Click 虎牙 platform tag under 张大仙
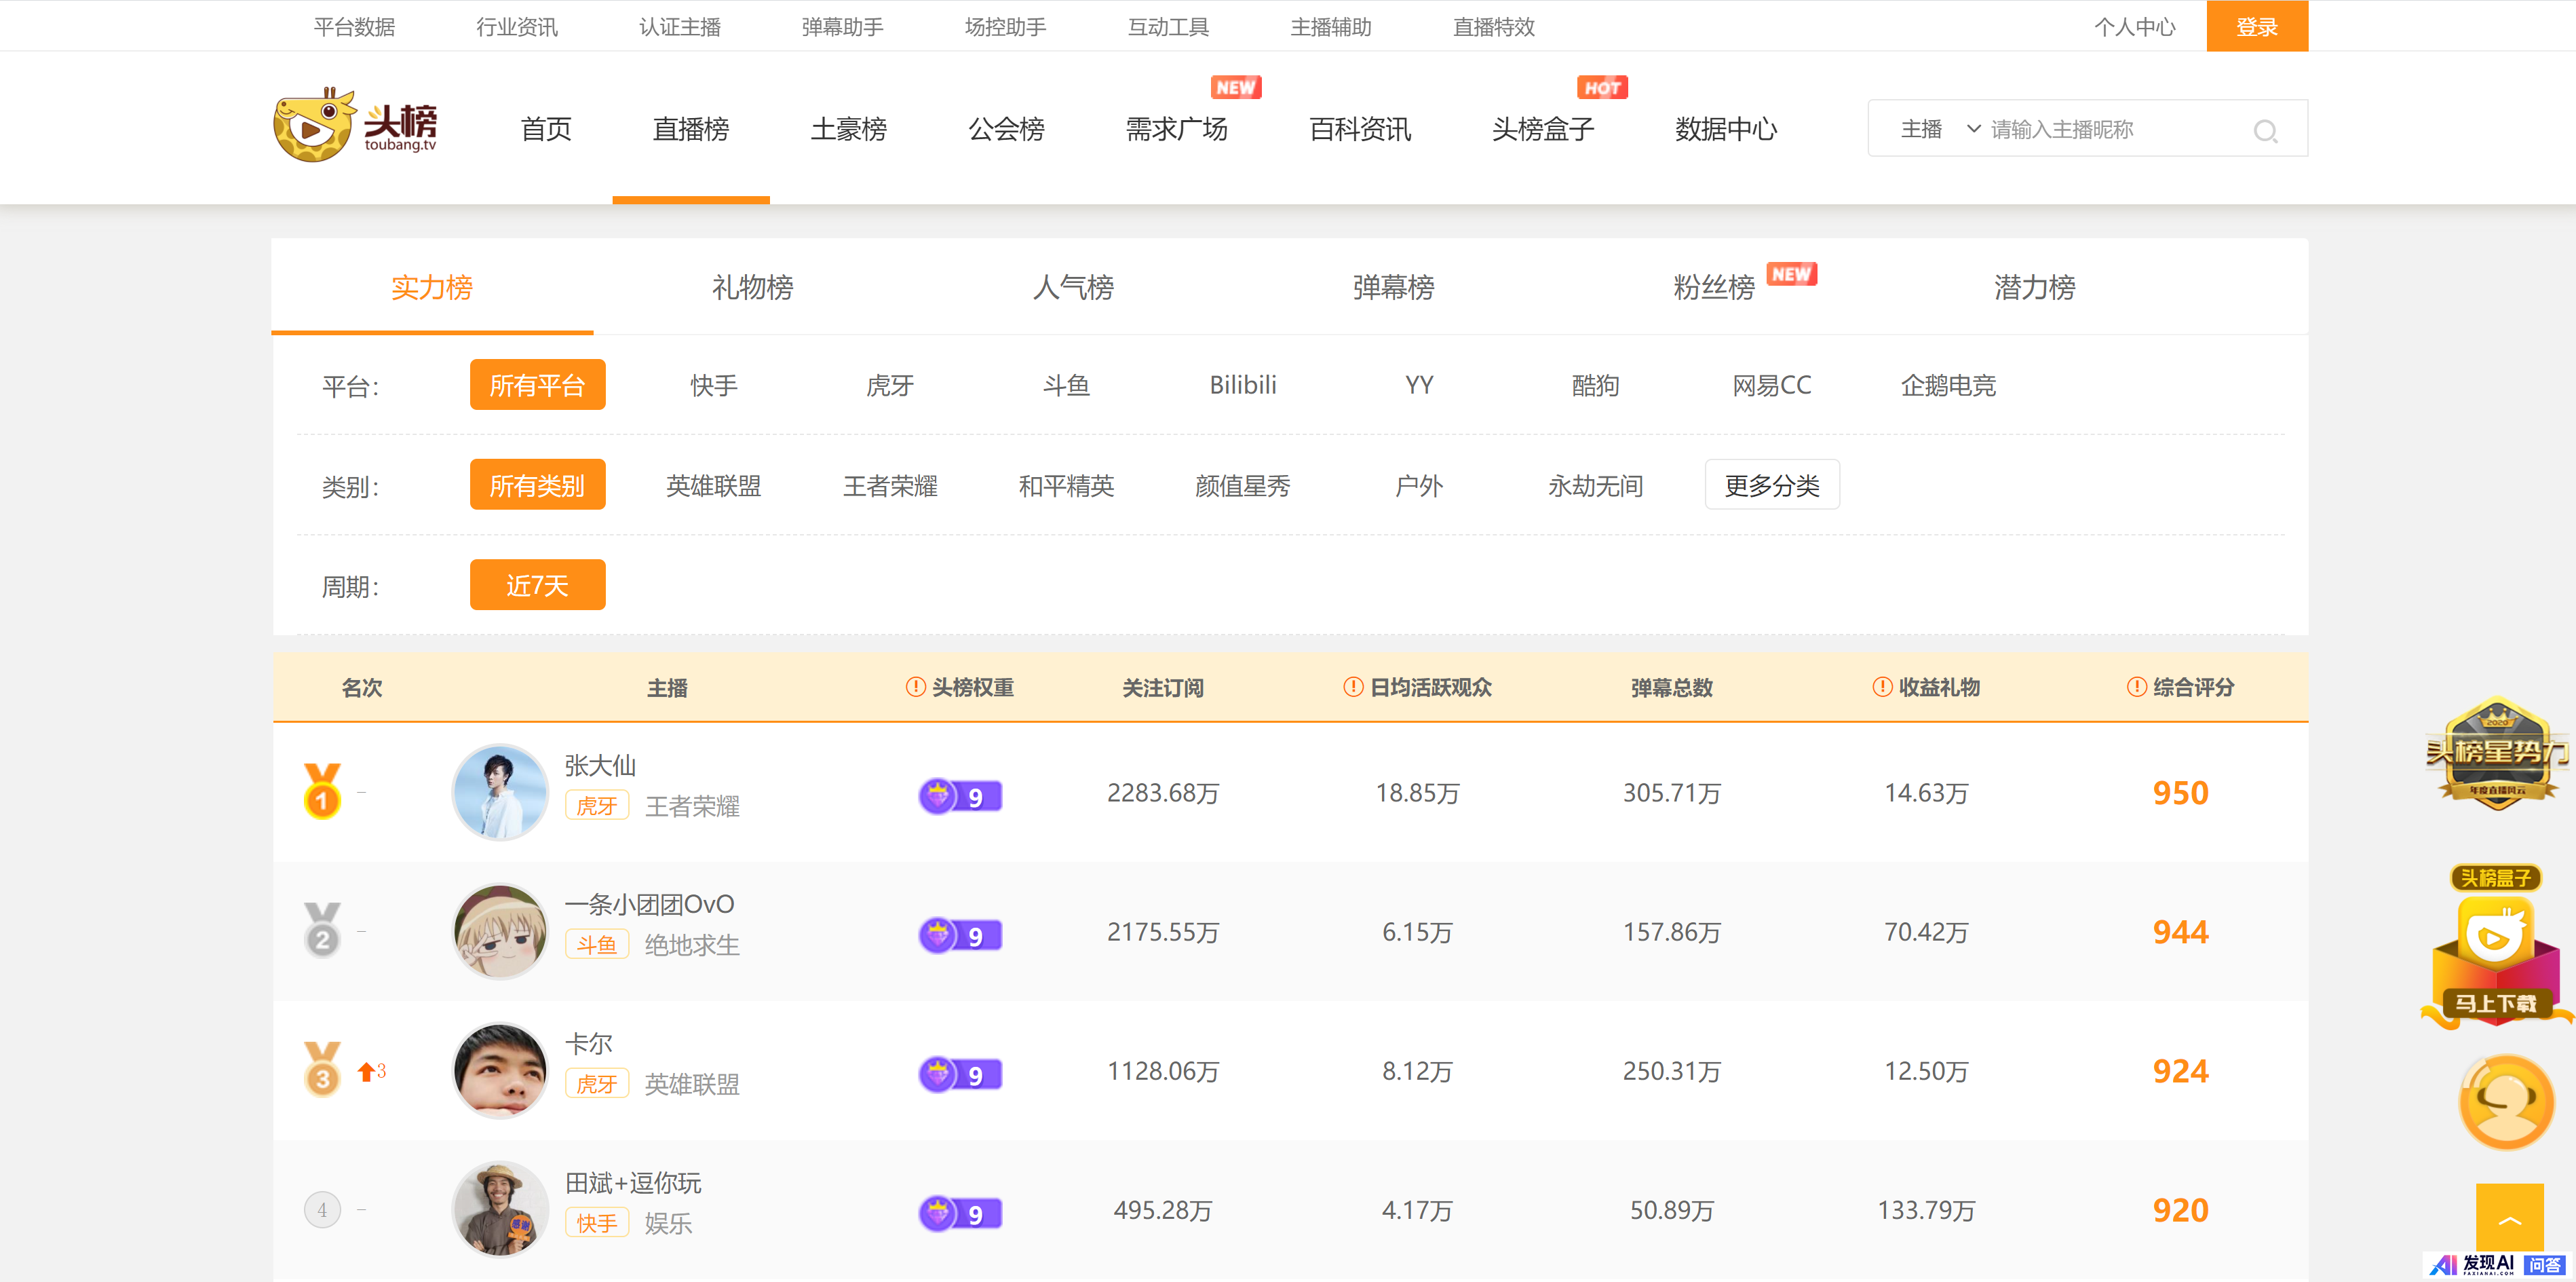 point(596,806)
